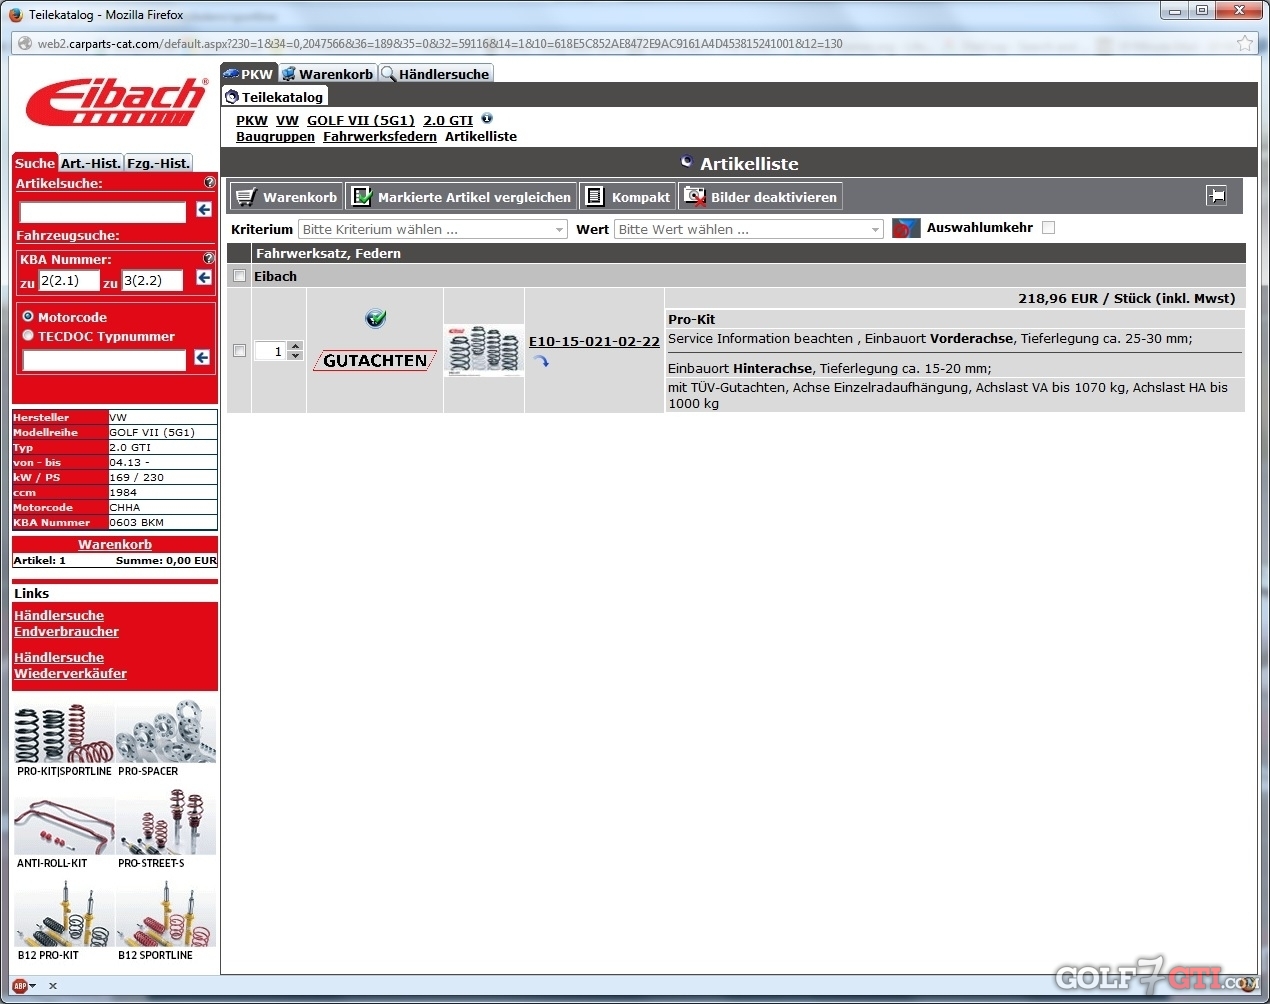Screen dimensions: 1270x1004
Task: Open the ANTI-ROLL-KIT product image
Action: (x=64, y=825)
